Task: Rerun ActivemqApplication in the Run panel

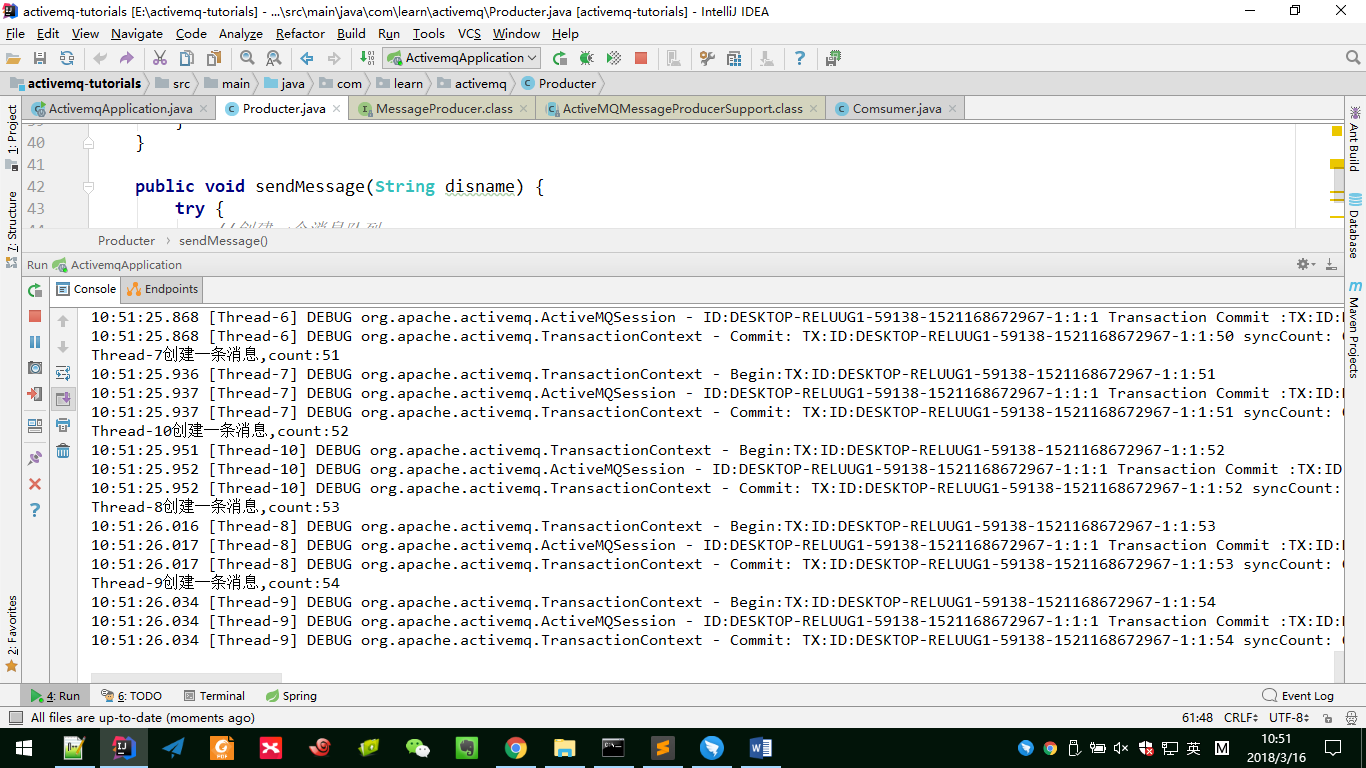Action: click(35, 290)
